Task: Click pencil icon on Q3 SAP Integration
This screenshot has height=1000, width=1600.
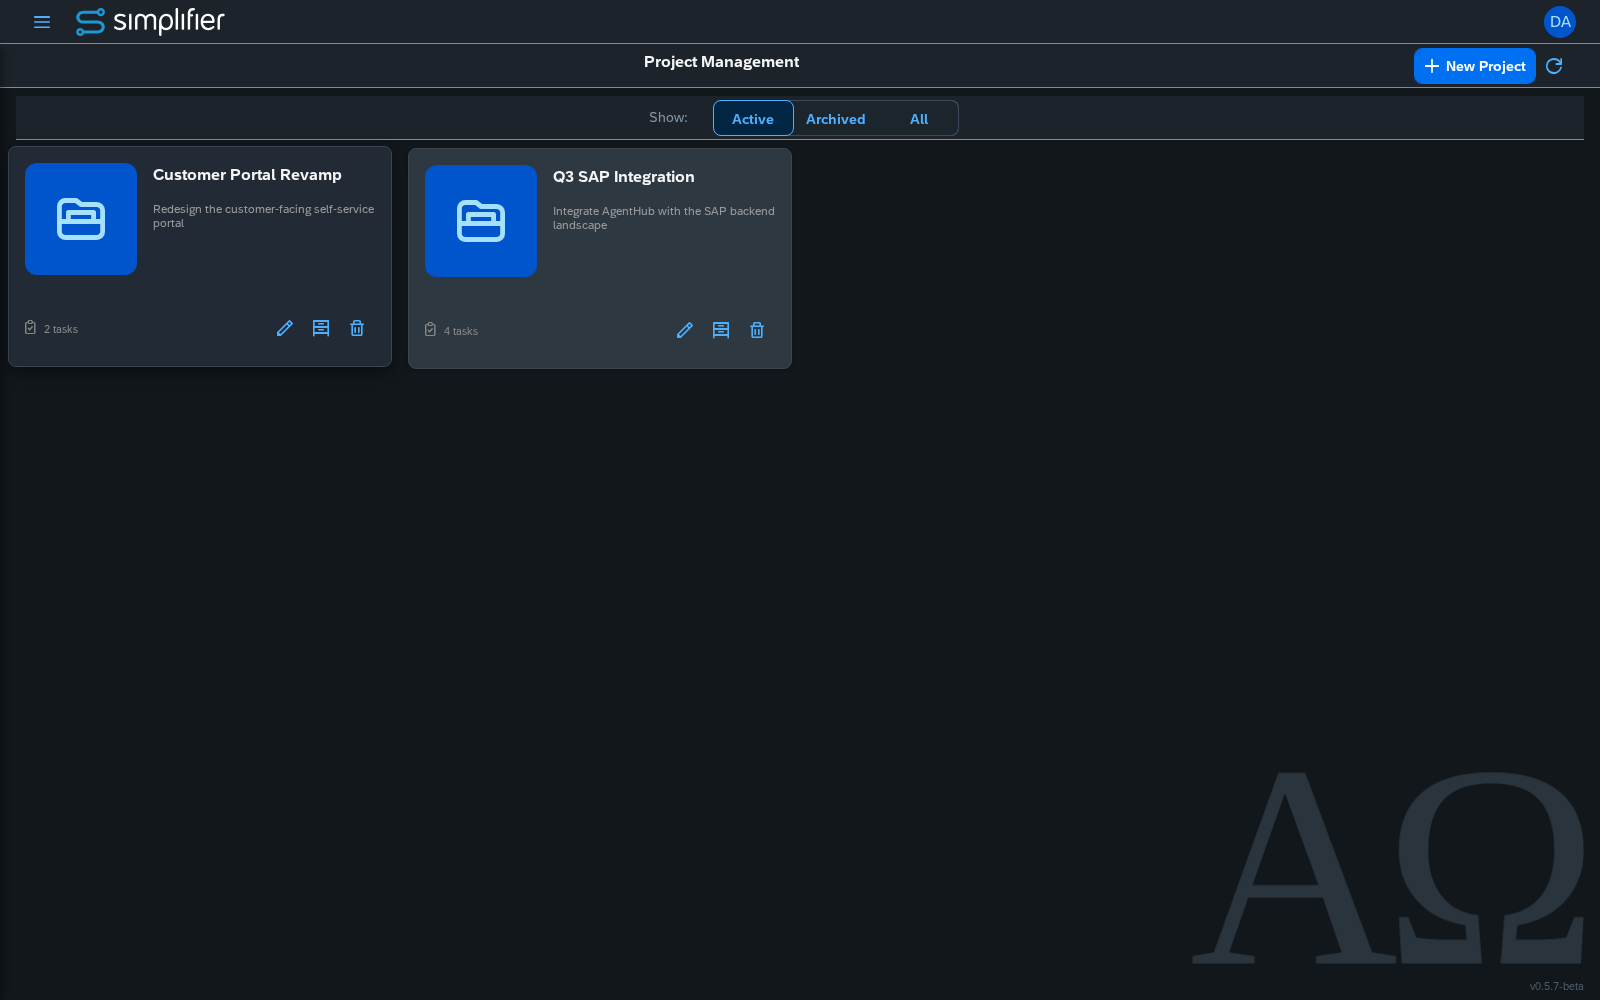Action: click(685, 330)
